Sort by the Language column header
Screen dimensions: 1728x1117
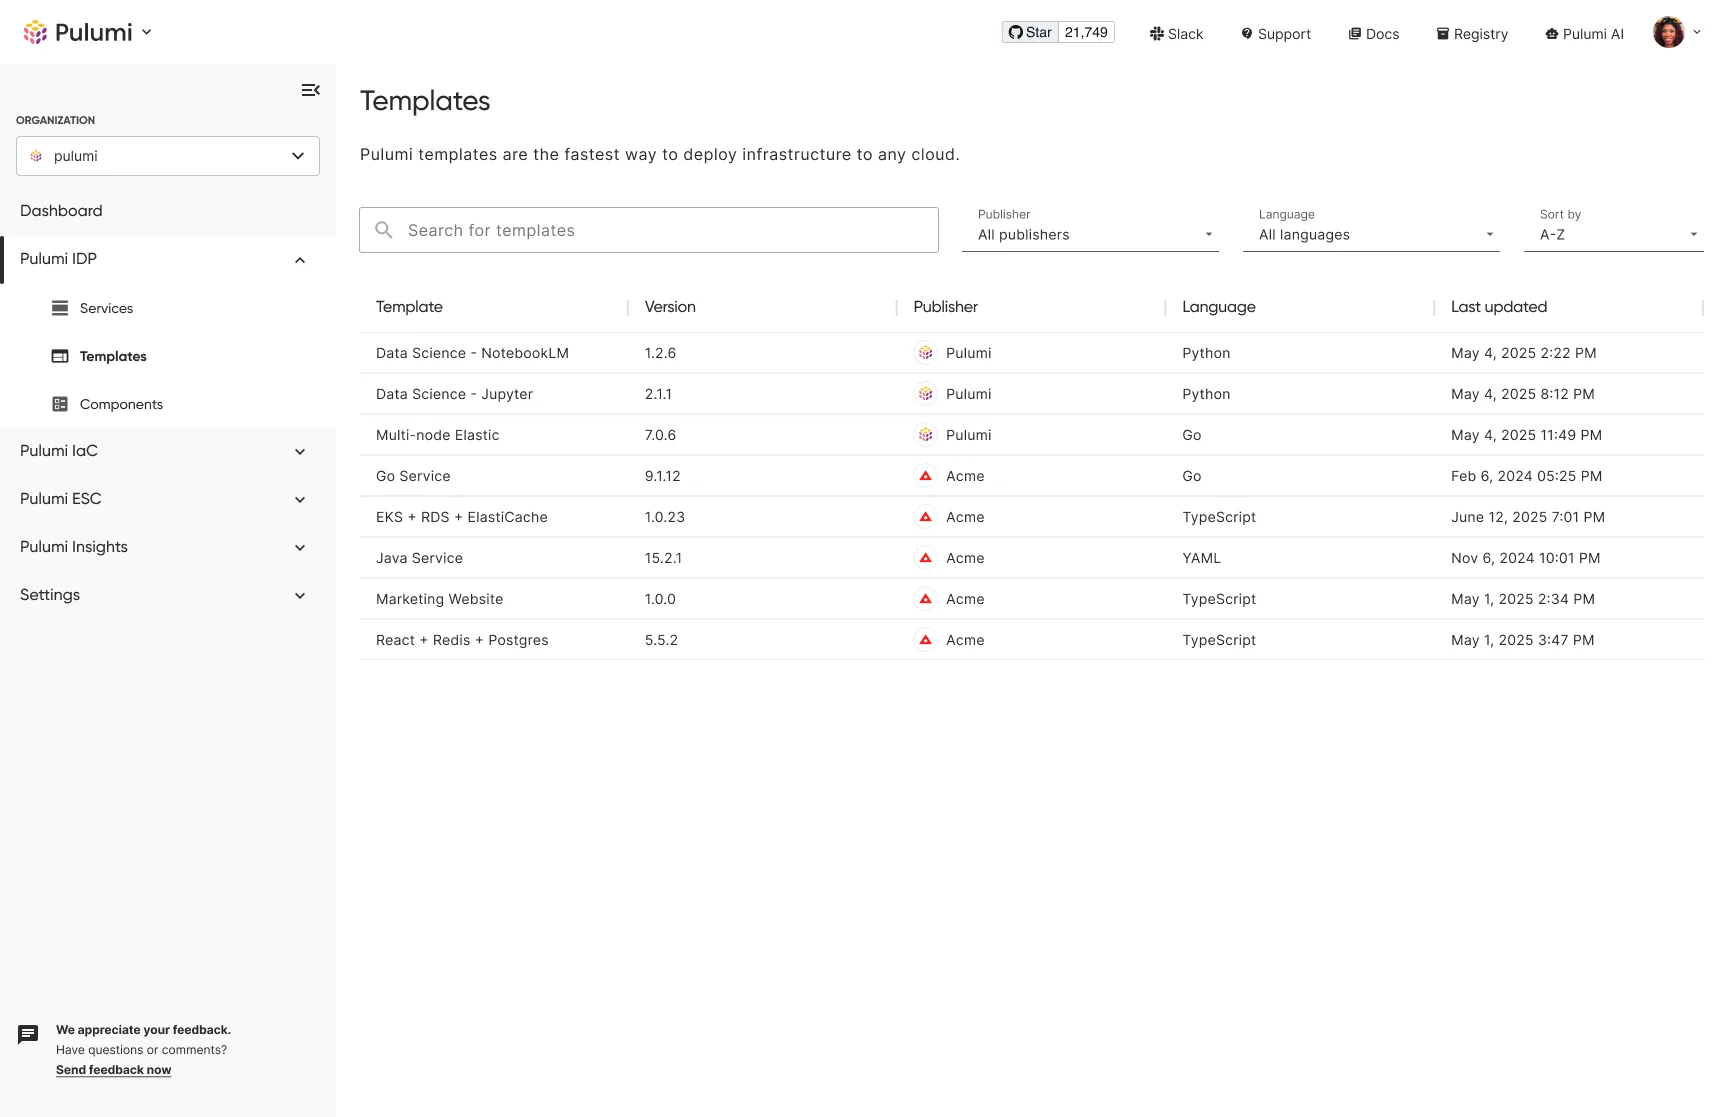point(1219,307)
